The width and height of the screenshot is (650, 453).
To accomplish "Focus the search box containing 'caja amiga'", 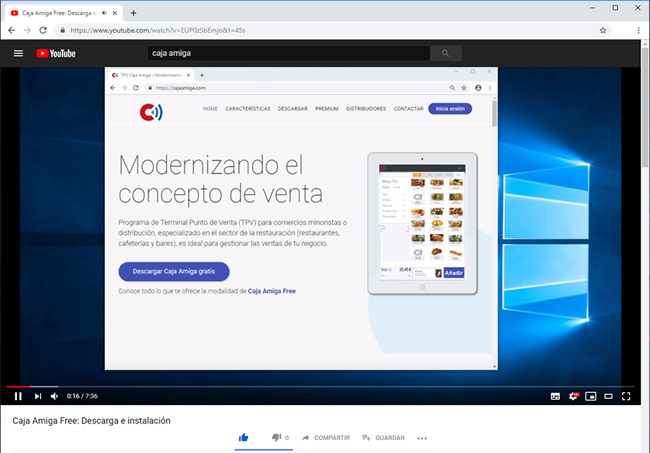I will 289,53.
